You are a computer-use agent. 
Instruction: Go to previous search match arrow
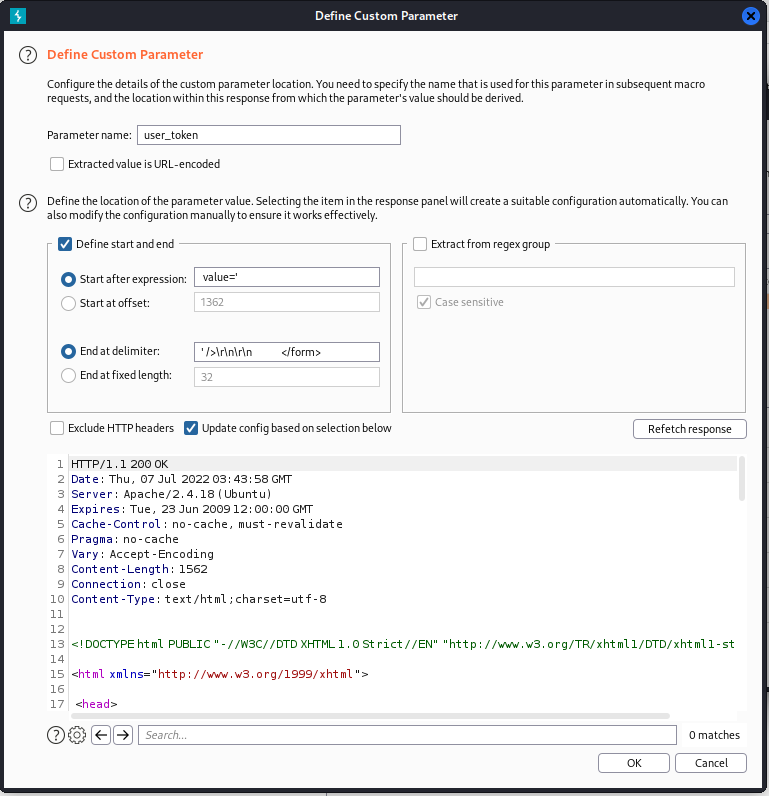101,735
